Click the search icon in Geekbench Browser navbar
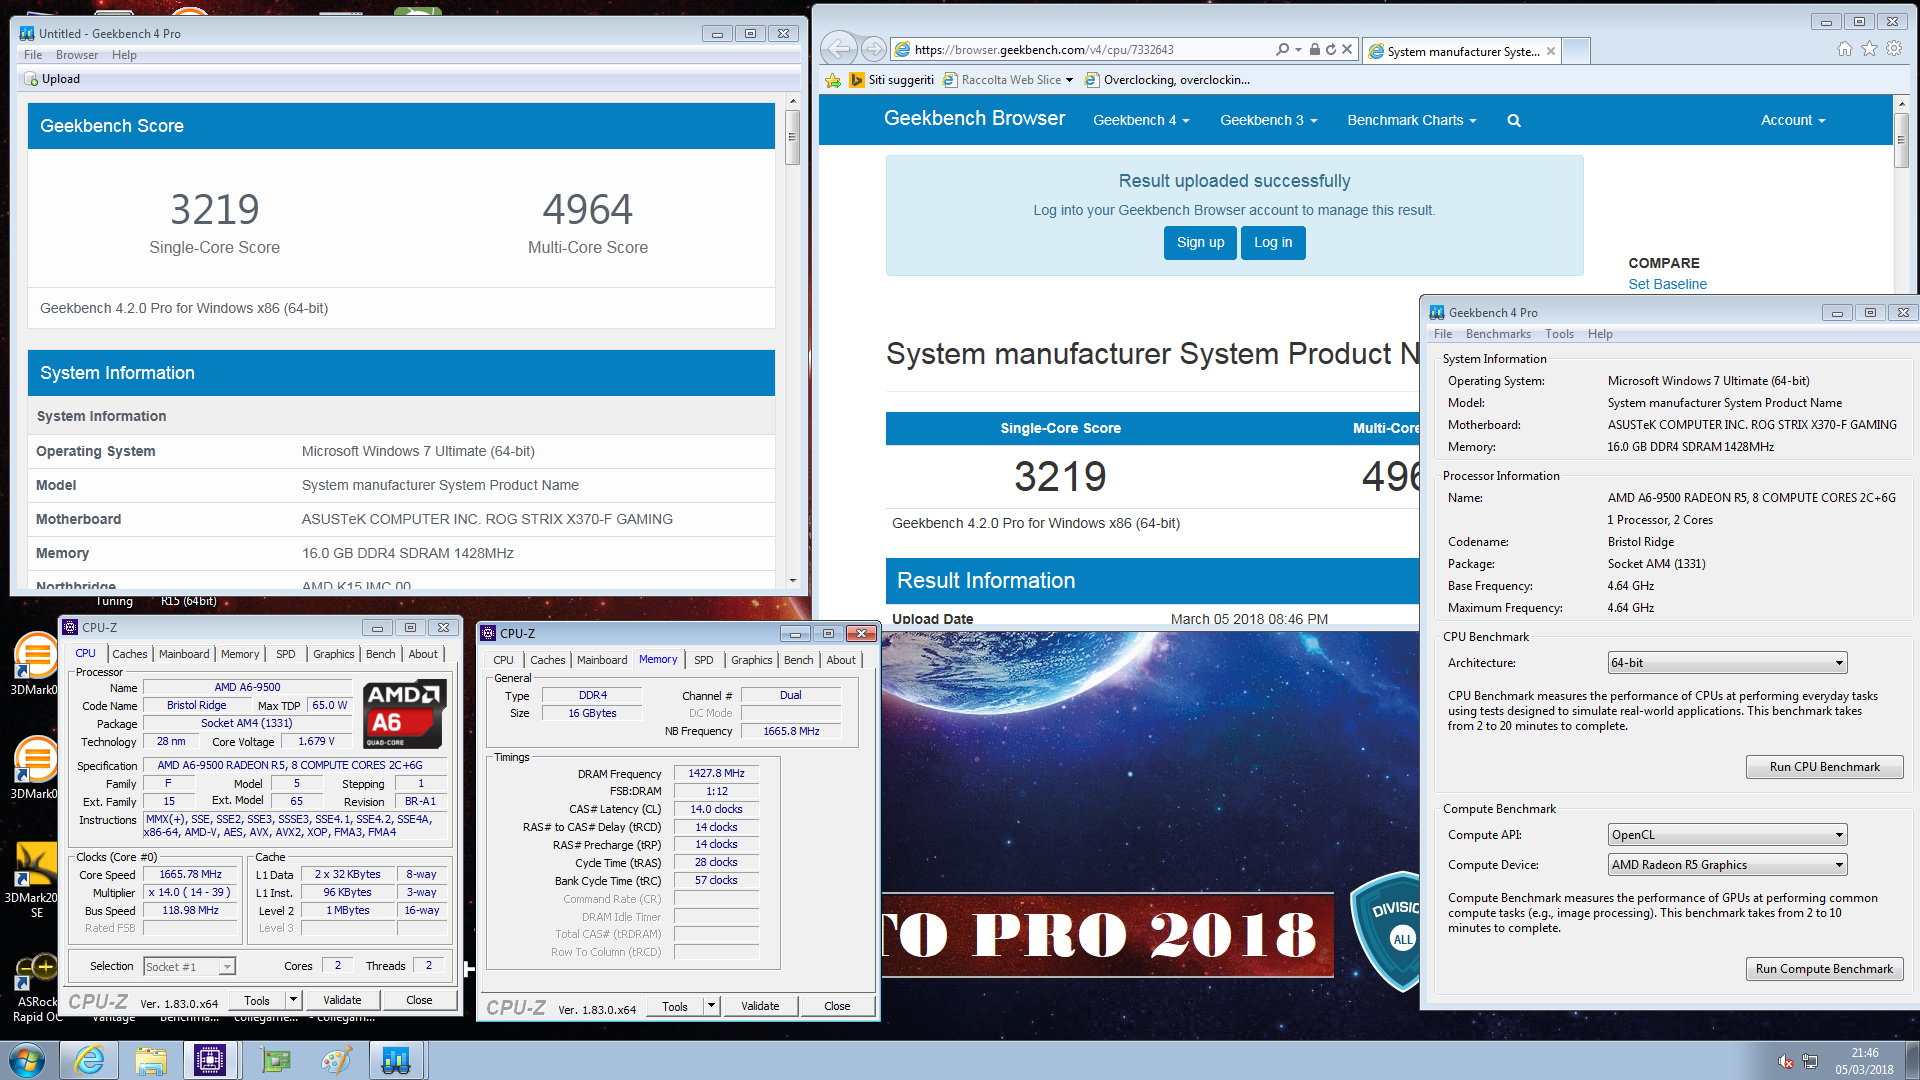Image resolution: width=1920 pixels, height=1080 pixels. point(1514,120)
